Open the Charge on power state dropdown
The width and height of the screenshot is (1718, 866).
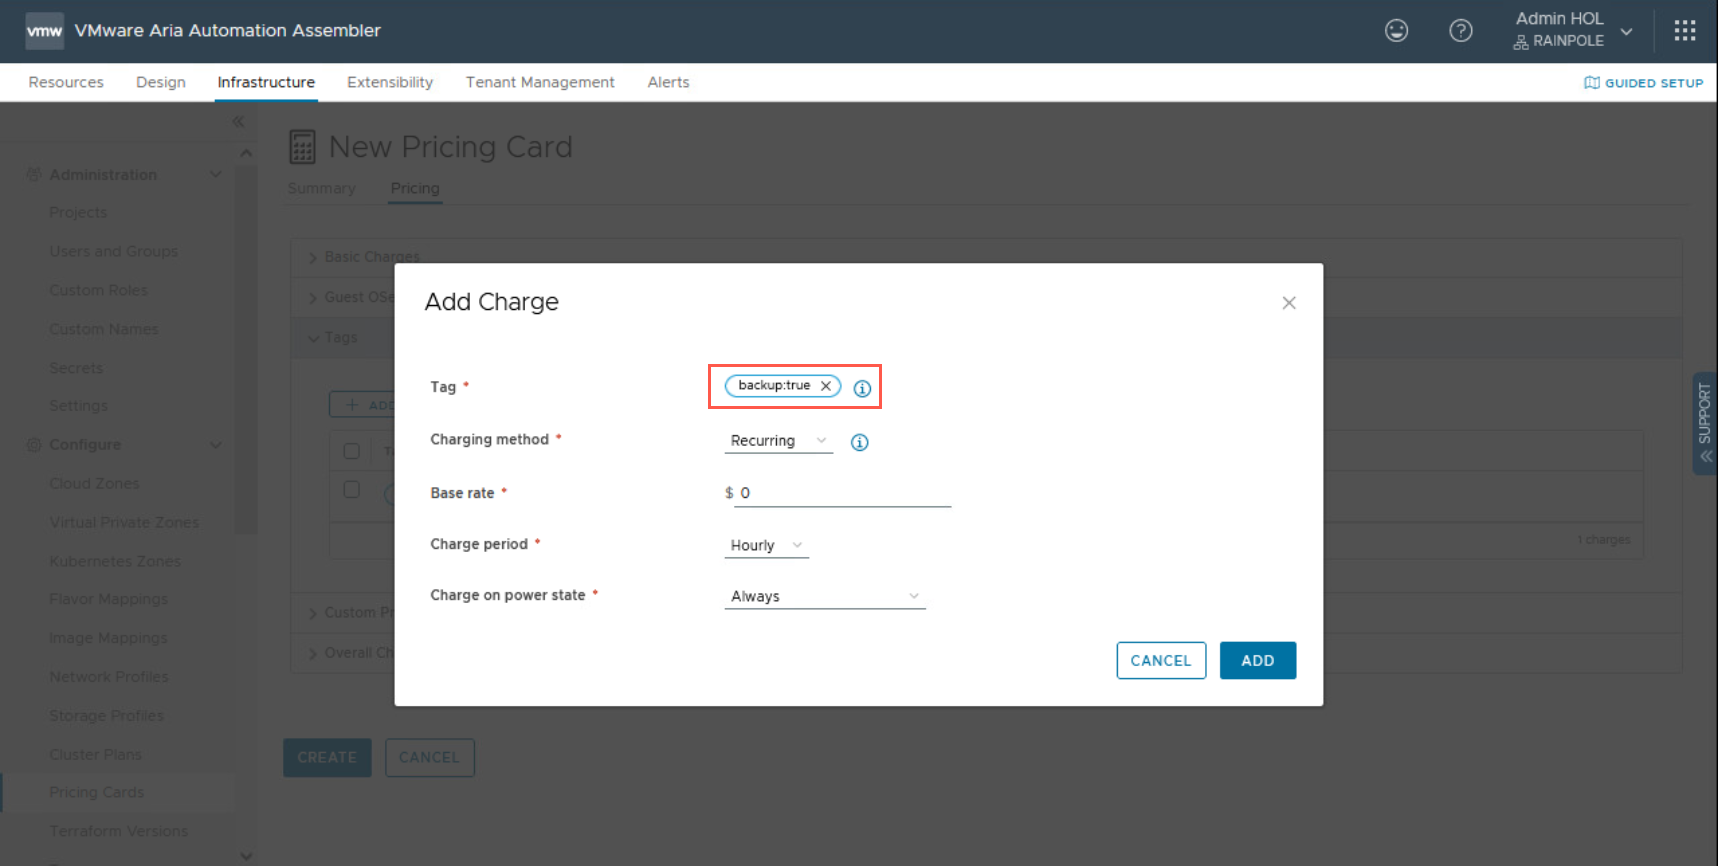(x=824, y=596)
